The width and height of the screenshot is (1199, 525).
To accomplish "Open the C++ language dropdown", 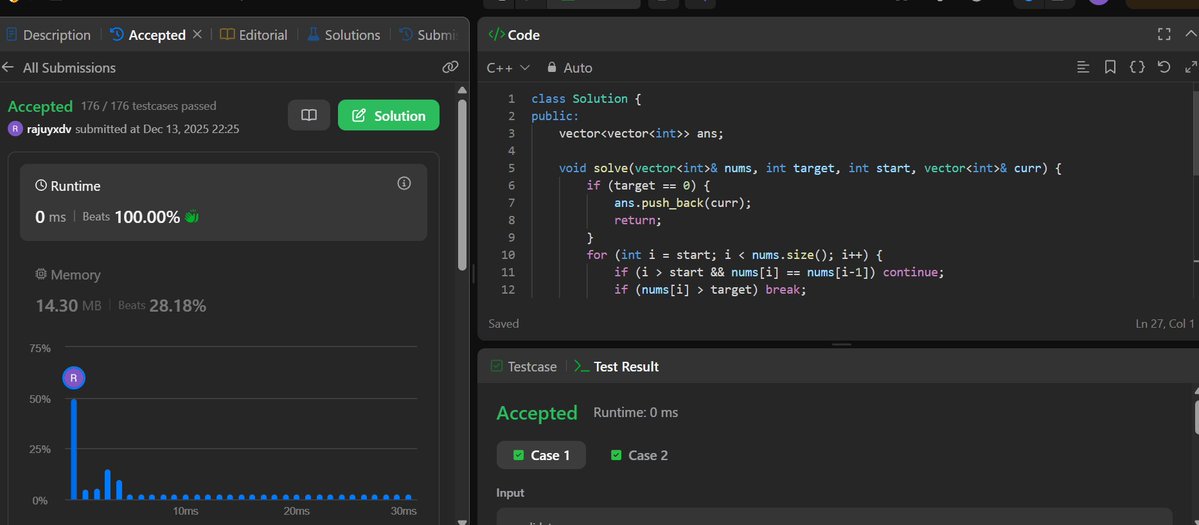I will click(508, 68).
